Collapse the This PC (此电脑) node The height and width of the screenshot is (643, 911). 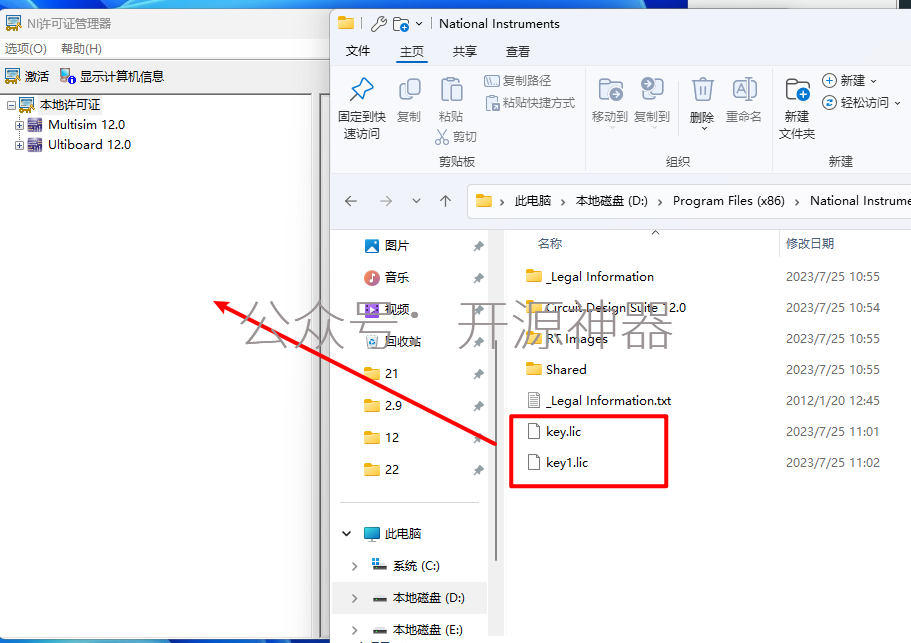coord(347,533)
